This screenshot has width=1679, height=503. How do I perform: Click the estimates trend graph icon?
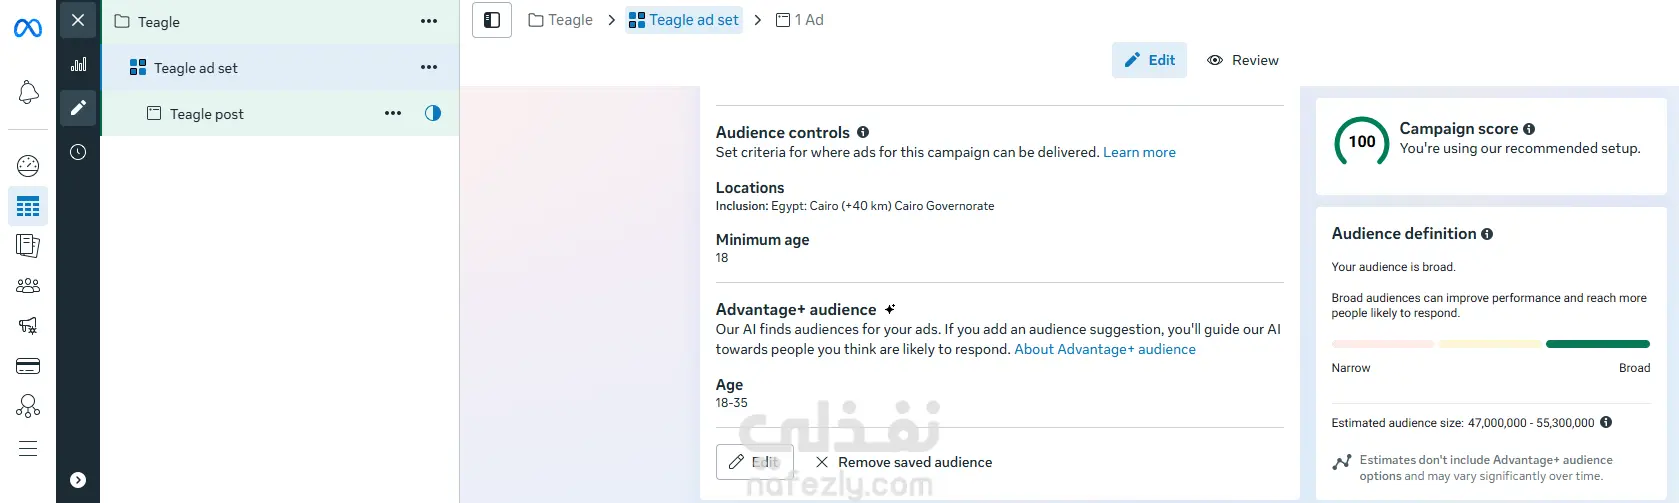click(1342, 462)
